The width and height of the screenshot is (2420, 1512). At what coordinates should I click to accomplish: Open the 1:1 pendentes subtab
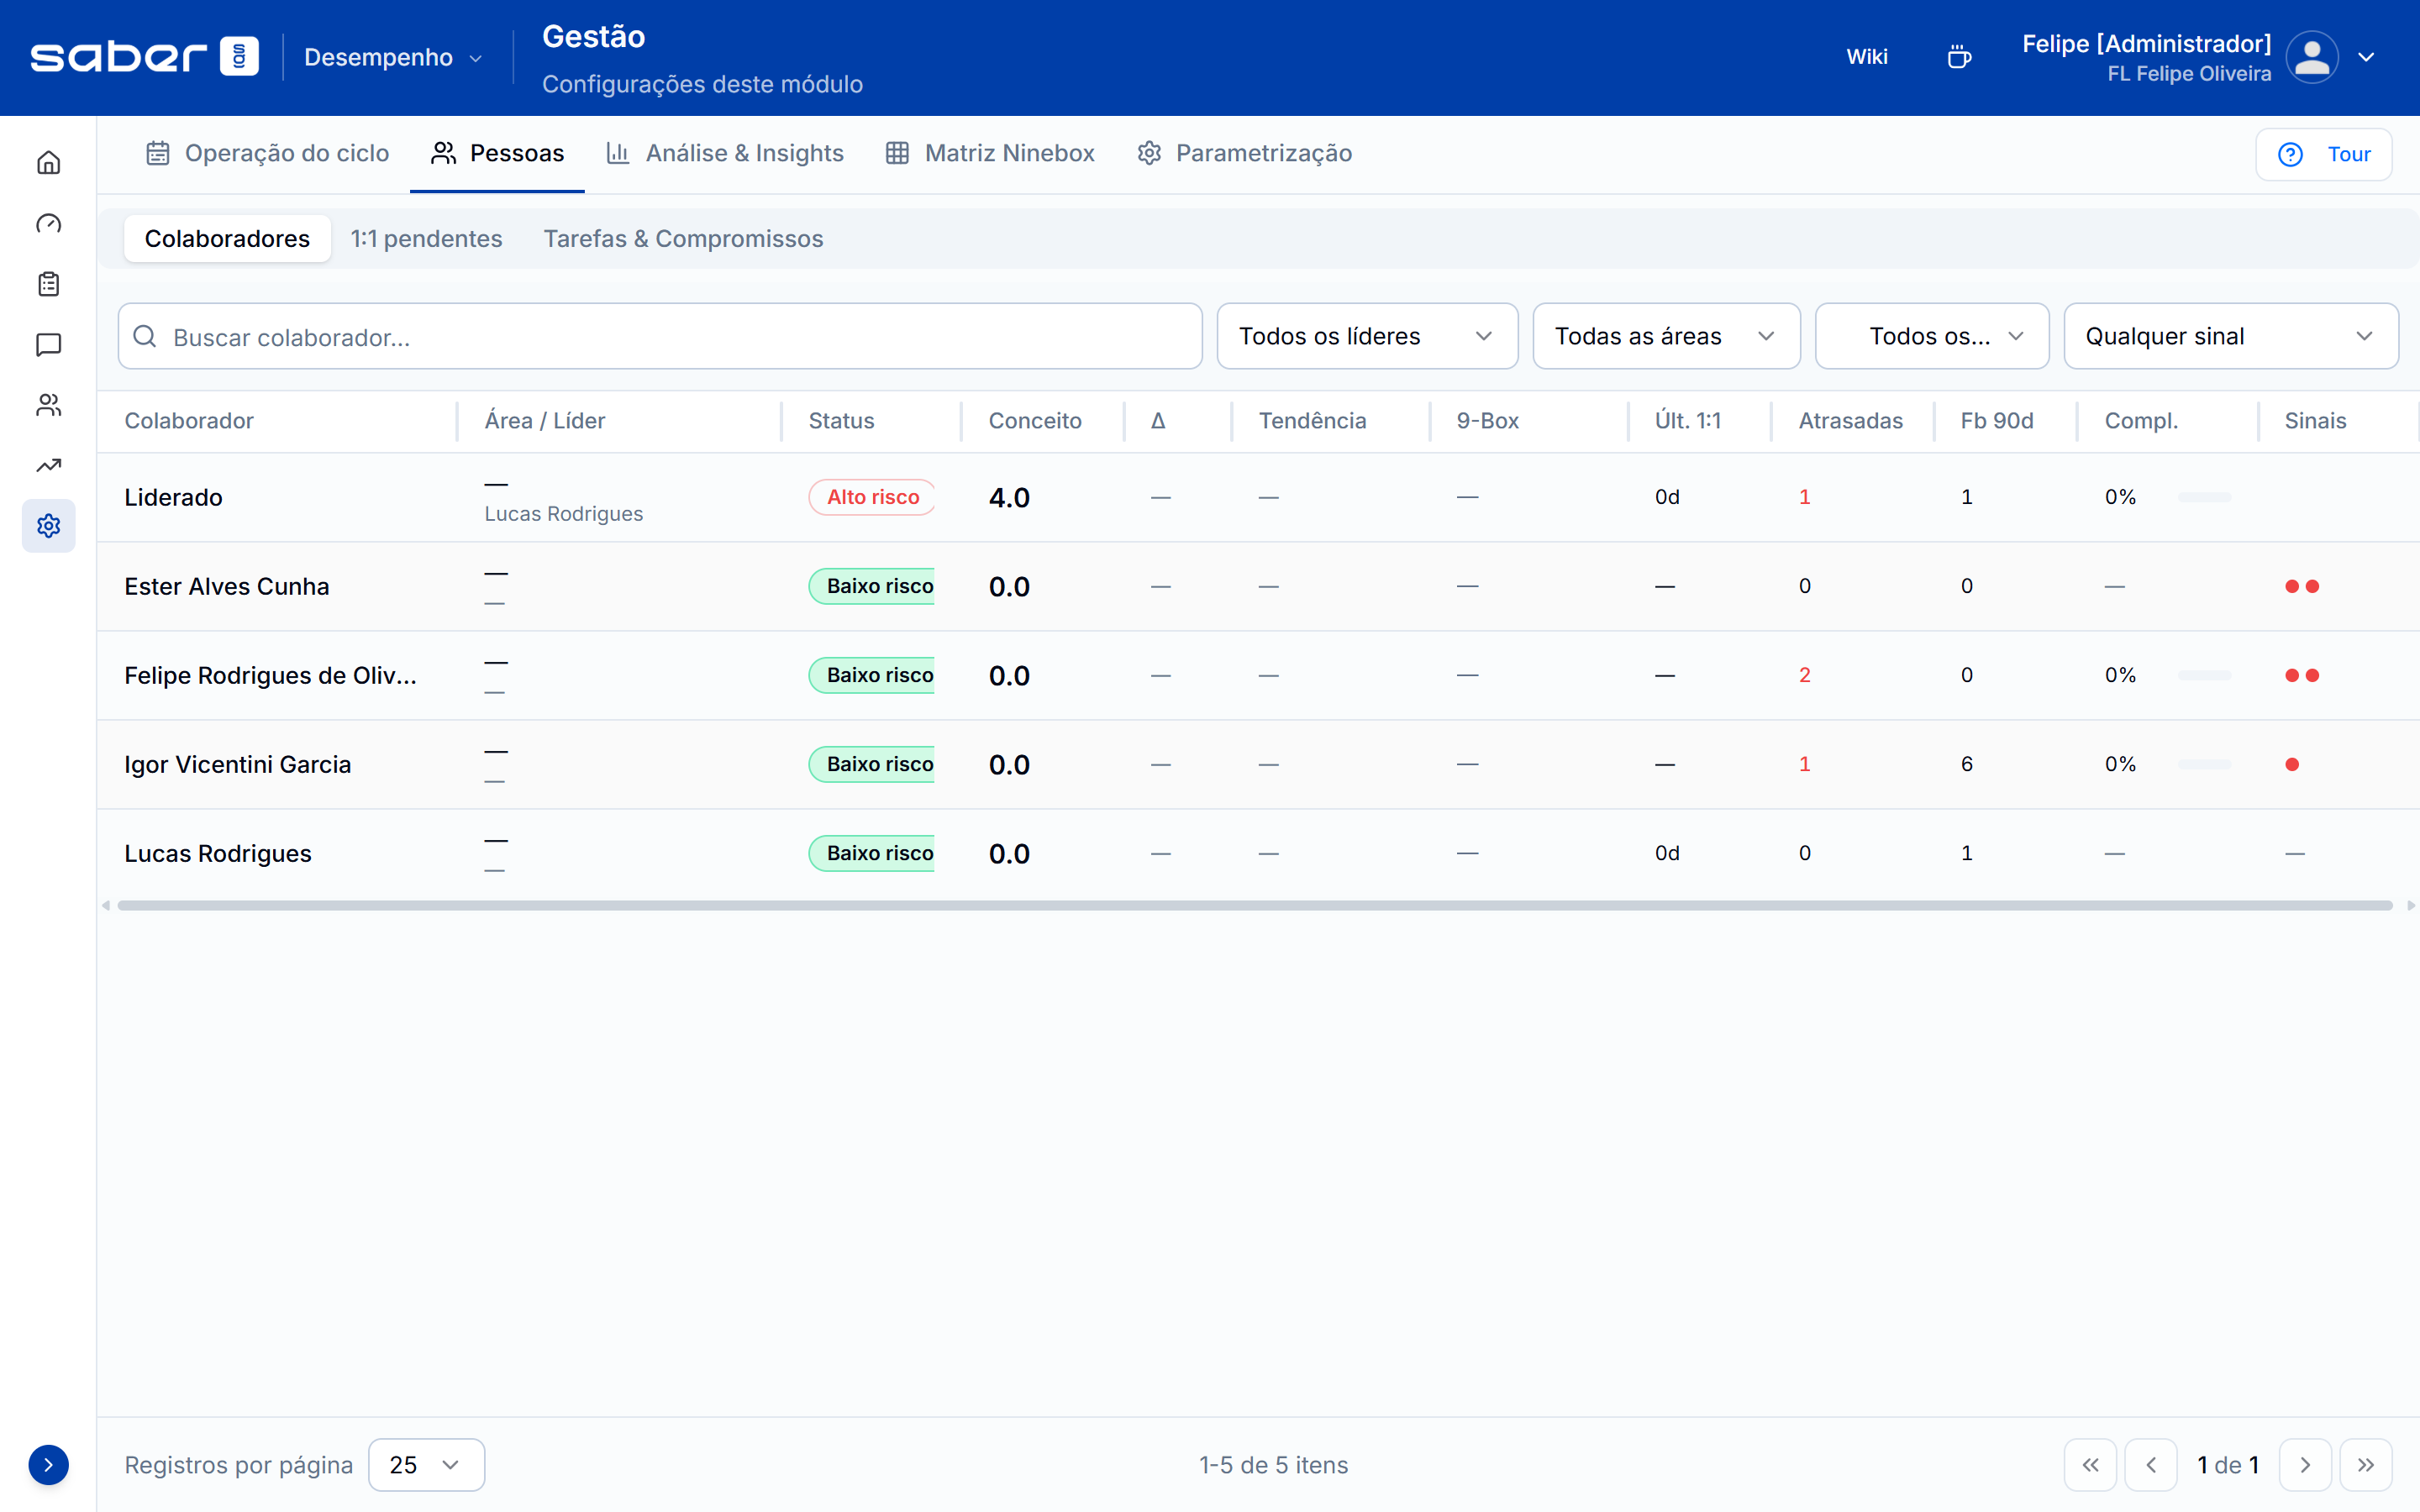pos(426,238)
